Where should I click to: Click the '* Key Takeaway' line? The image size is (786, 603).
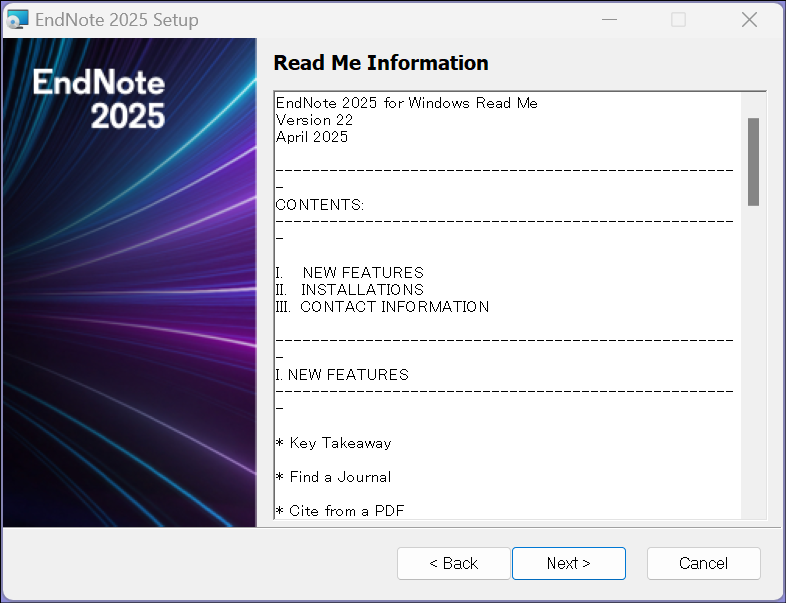coord(333,443)
